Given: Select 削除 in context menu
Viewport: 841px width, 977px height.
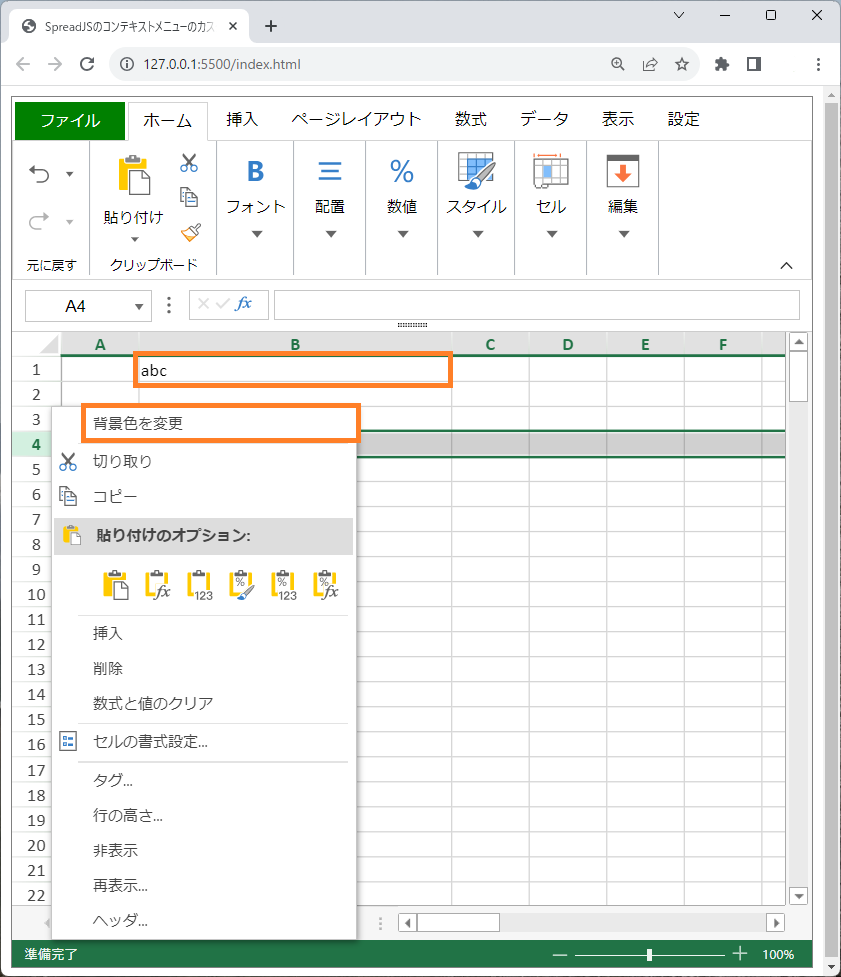Looking at the screenshot, I should [204, 669].
